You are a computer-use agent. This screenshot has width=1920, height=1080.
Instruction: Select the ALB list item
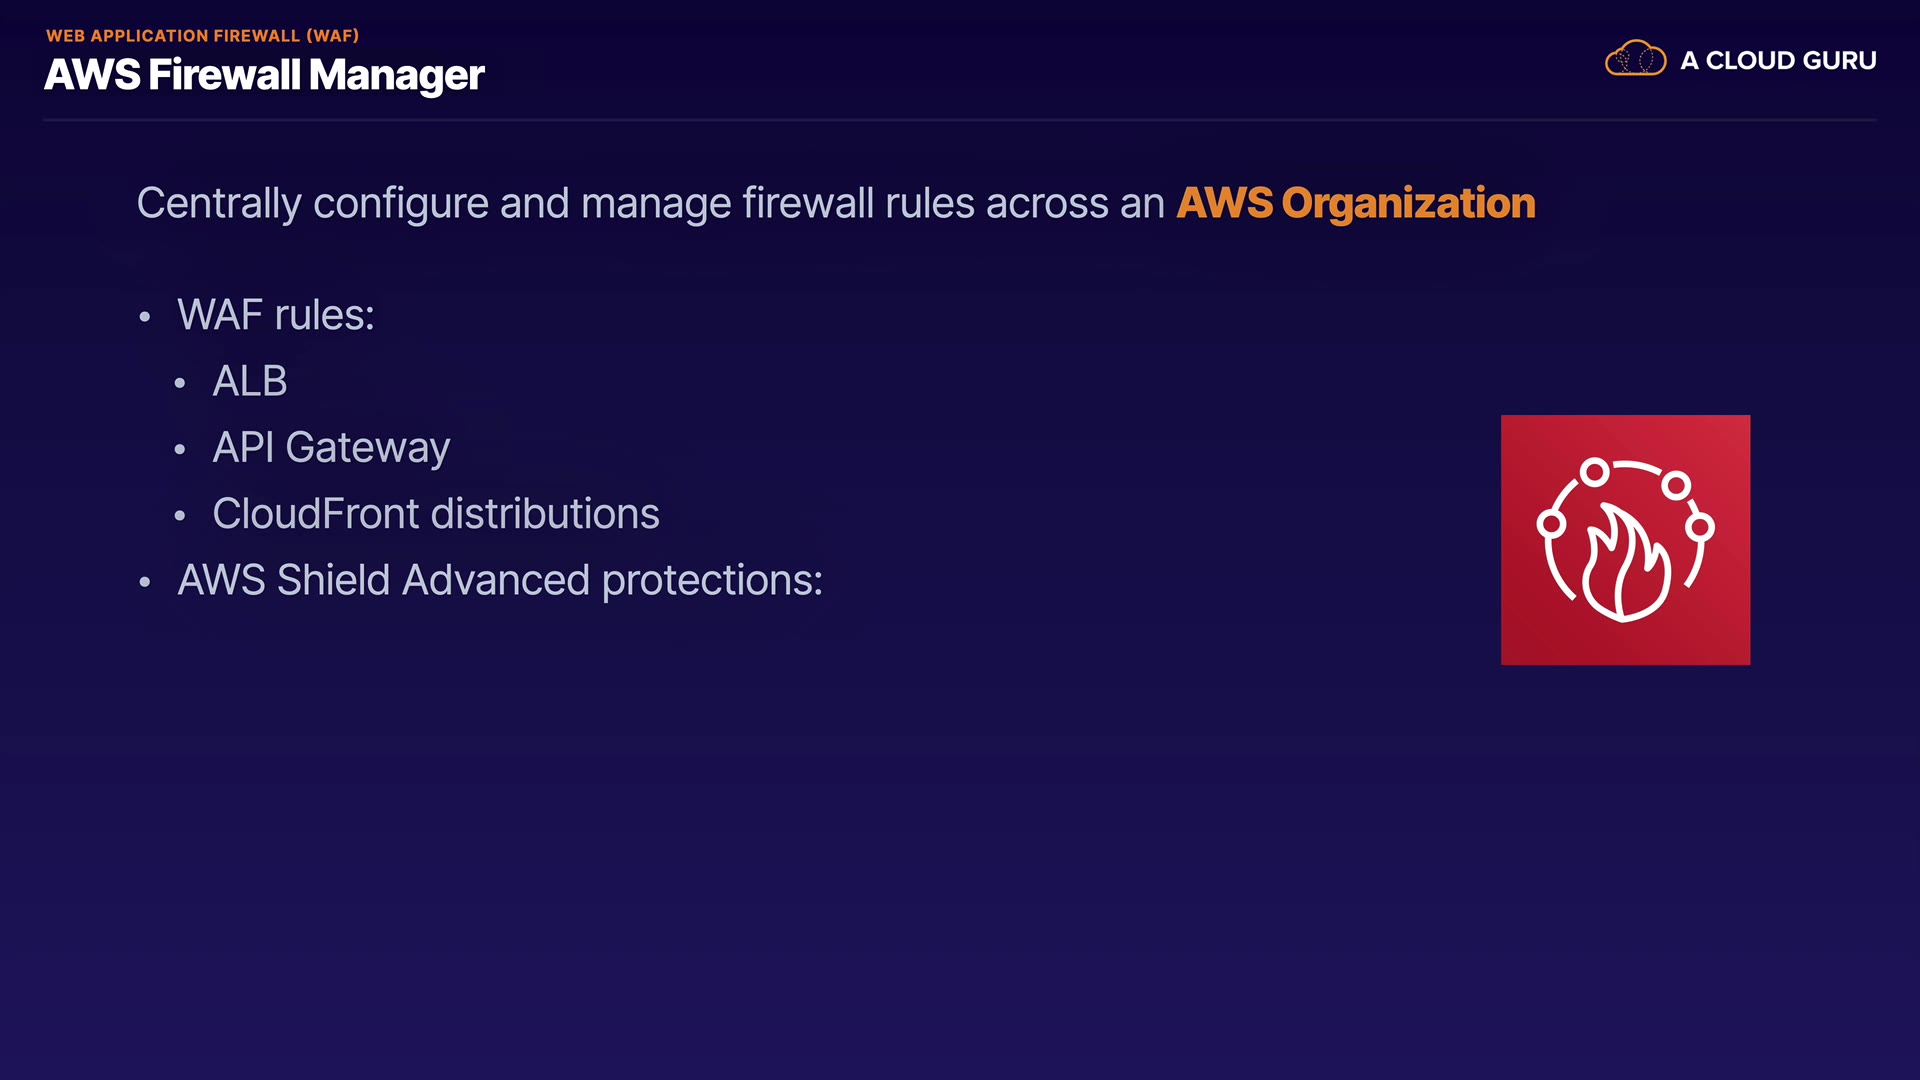250,381
